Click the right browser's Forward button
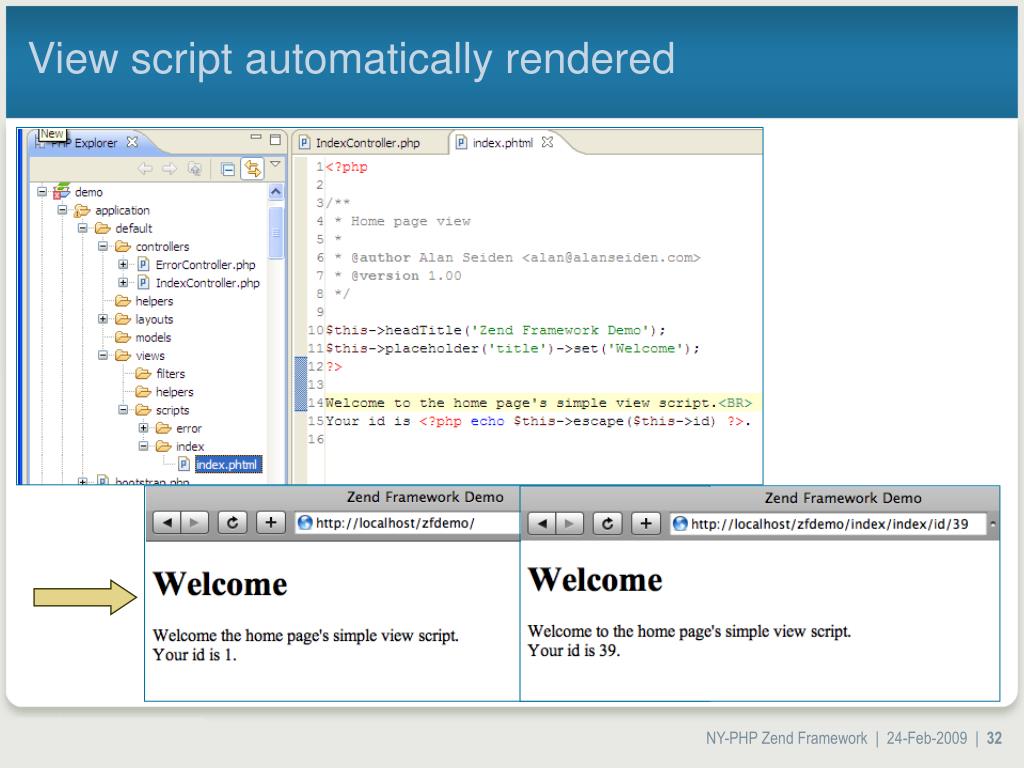The height and width of the screenshot is (768, 1024). [x=569, y=523]
